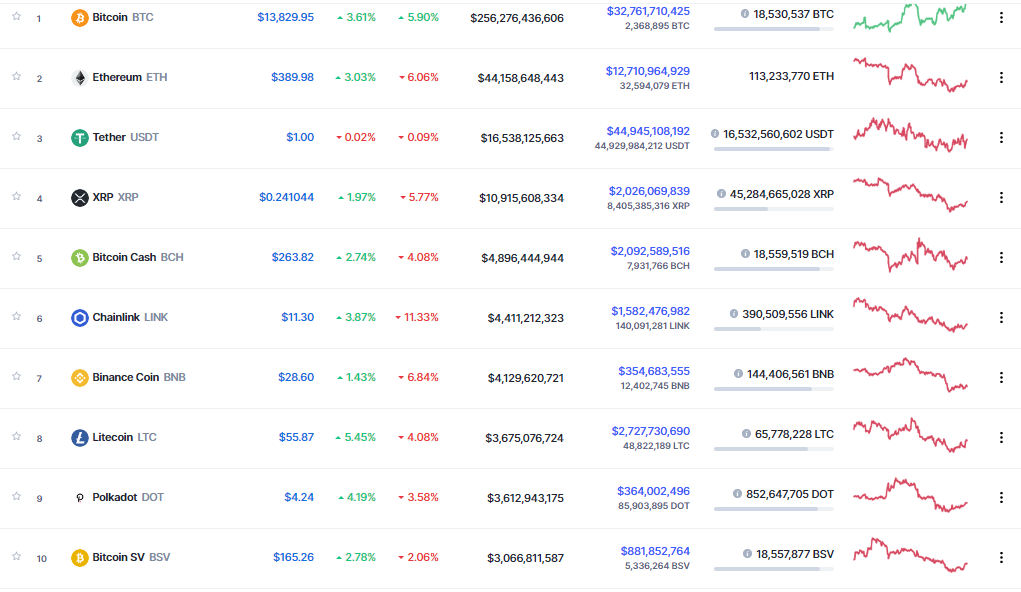The image size is (1021, 592).
Task: Toggle the star next to Litecoin
Action: (x=16, y=436)
